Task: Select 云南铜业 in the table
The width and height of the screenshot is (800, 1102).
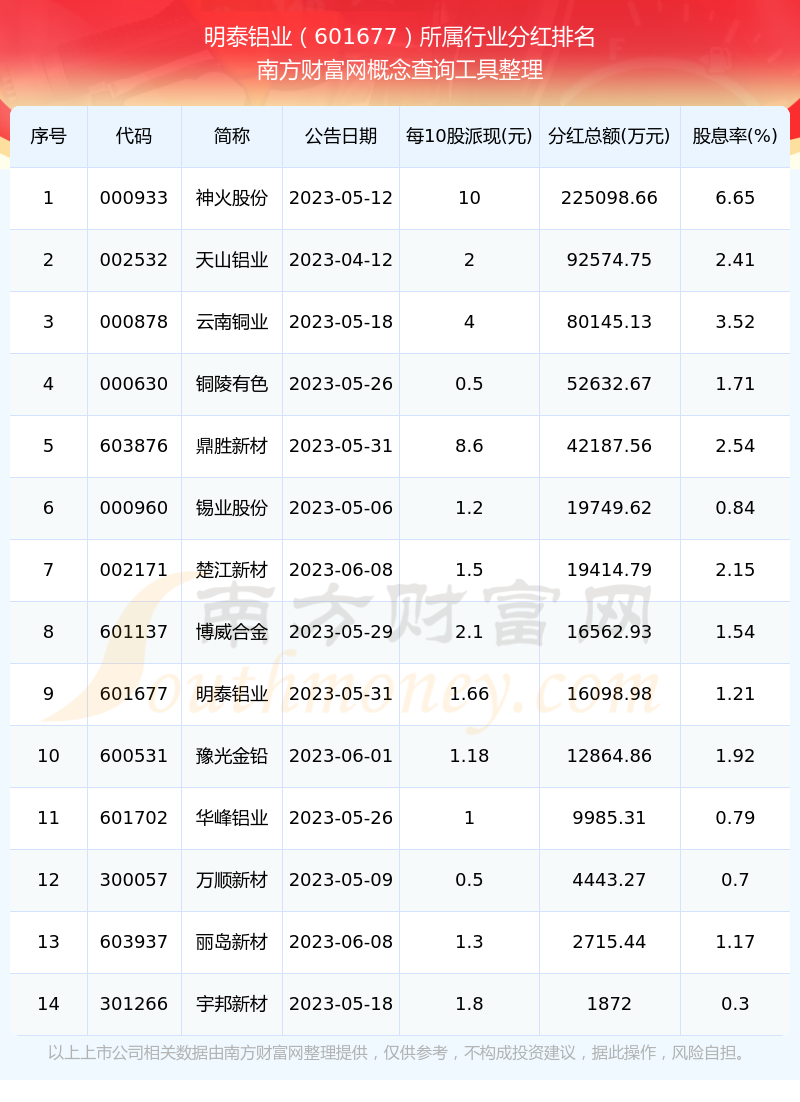Action: [x=232, y=322]
